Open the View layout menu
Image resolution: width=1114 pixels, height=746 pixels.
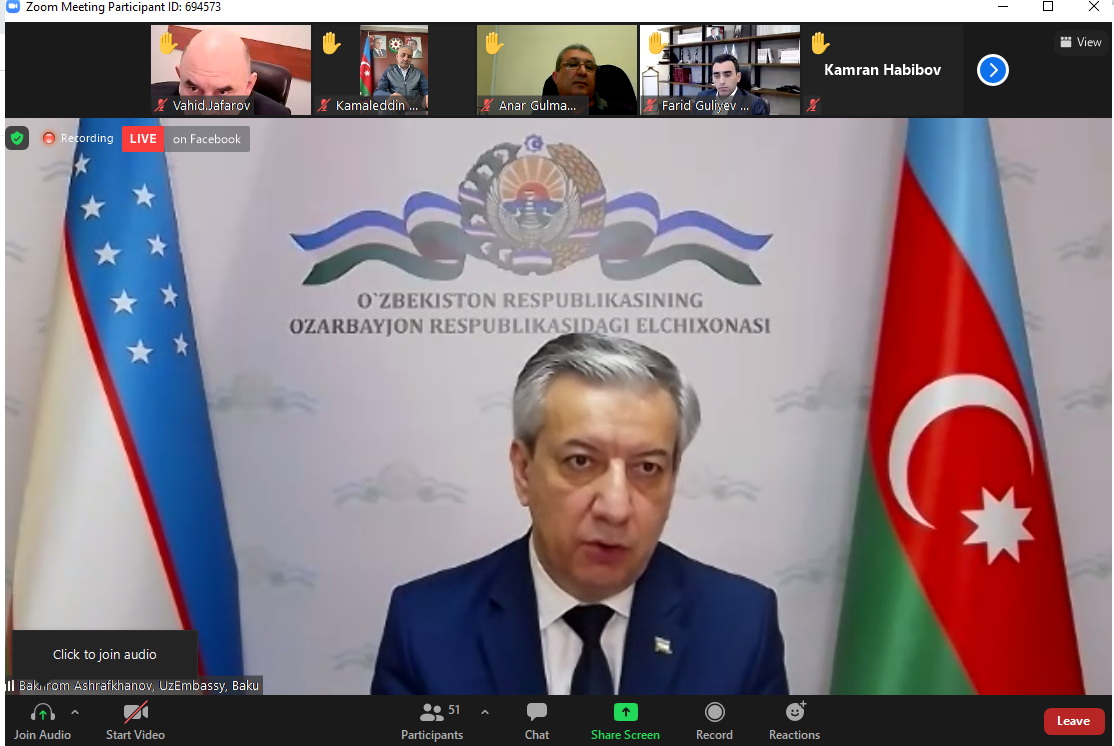tap(1080, 42)
